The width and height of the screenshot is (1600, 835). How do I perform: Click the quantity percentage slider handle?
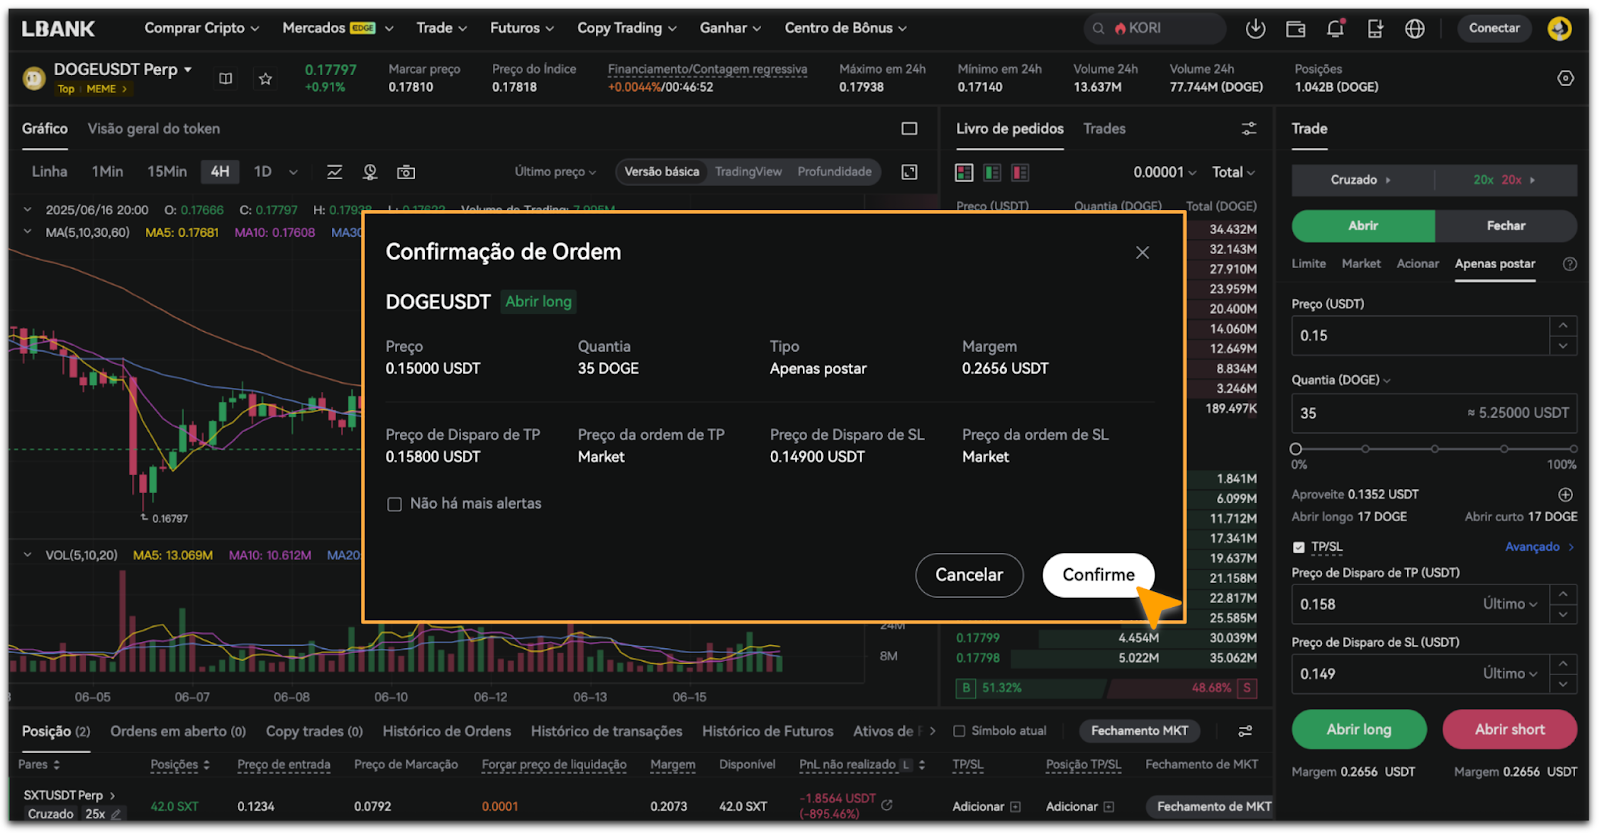pos(1296,449)
